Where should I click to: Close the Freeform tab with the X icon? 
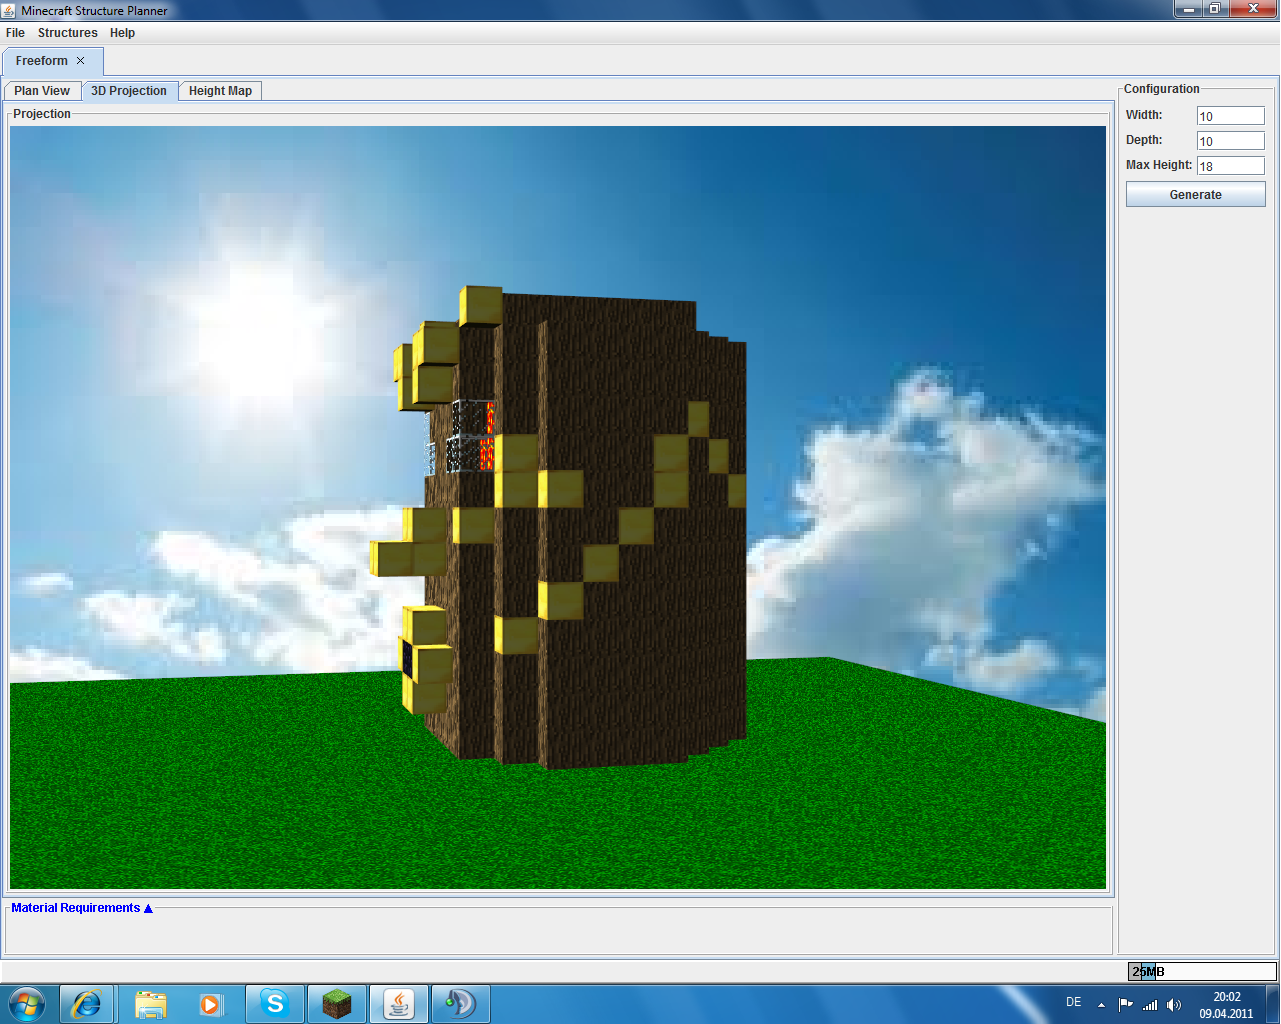[81, 61]
